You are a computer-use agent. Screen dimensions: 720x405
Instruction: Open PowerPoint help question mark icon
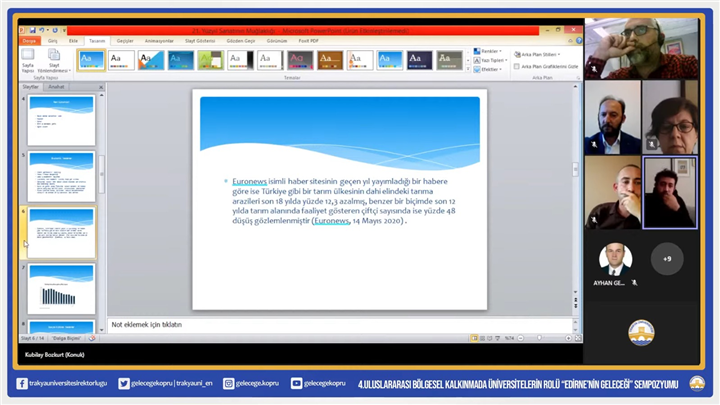coord(579,41)
